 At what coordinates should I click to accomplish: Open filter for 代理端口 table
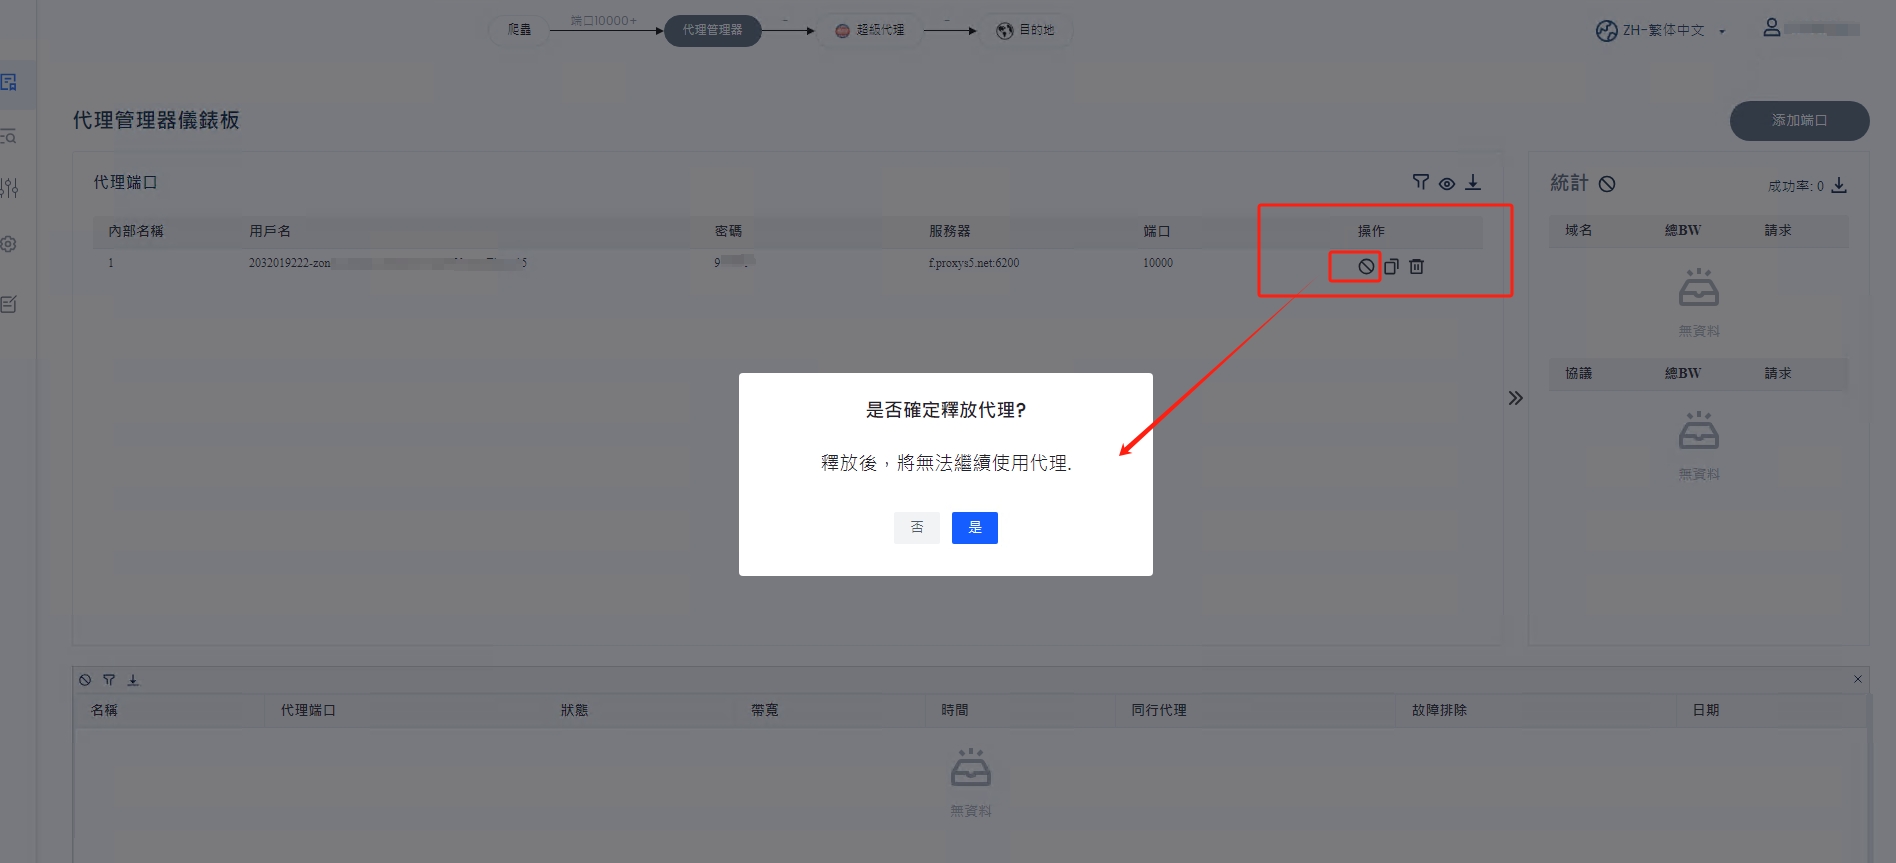pos(1420,182)
